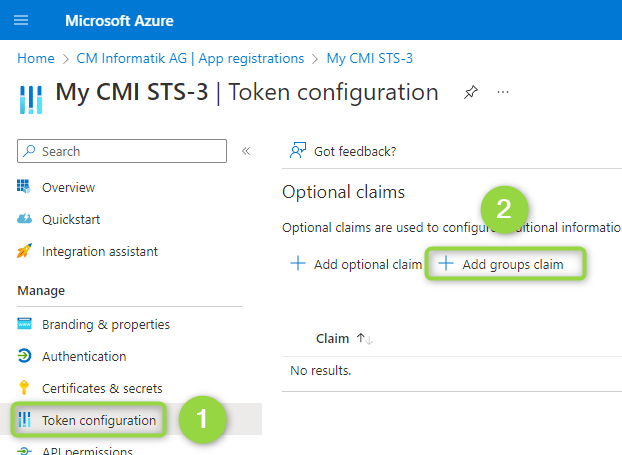Image resolution: width=622 pixels, height=455 pixels.
Task: Open Quickstart in the sidebar
Action: [71, 219]
